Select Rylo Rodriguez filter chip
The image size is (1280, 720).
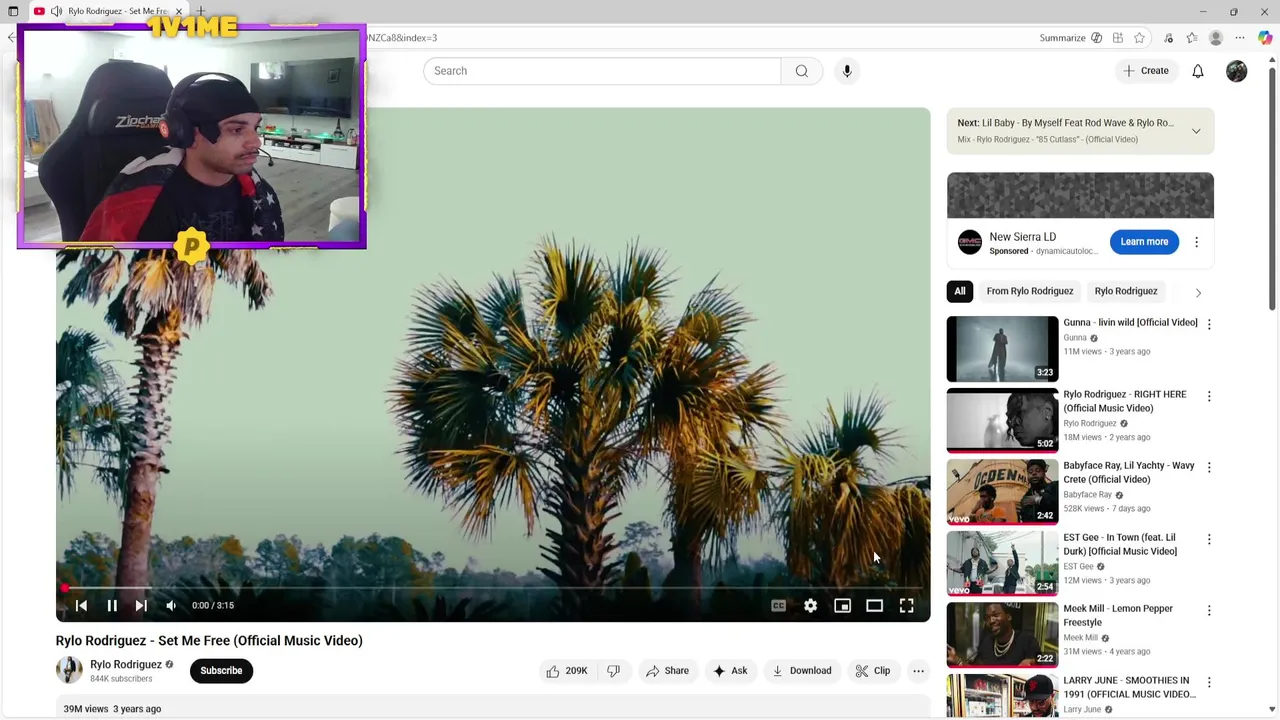tap(1126, 291)
